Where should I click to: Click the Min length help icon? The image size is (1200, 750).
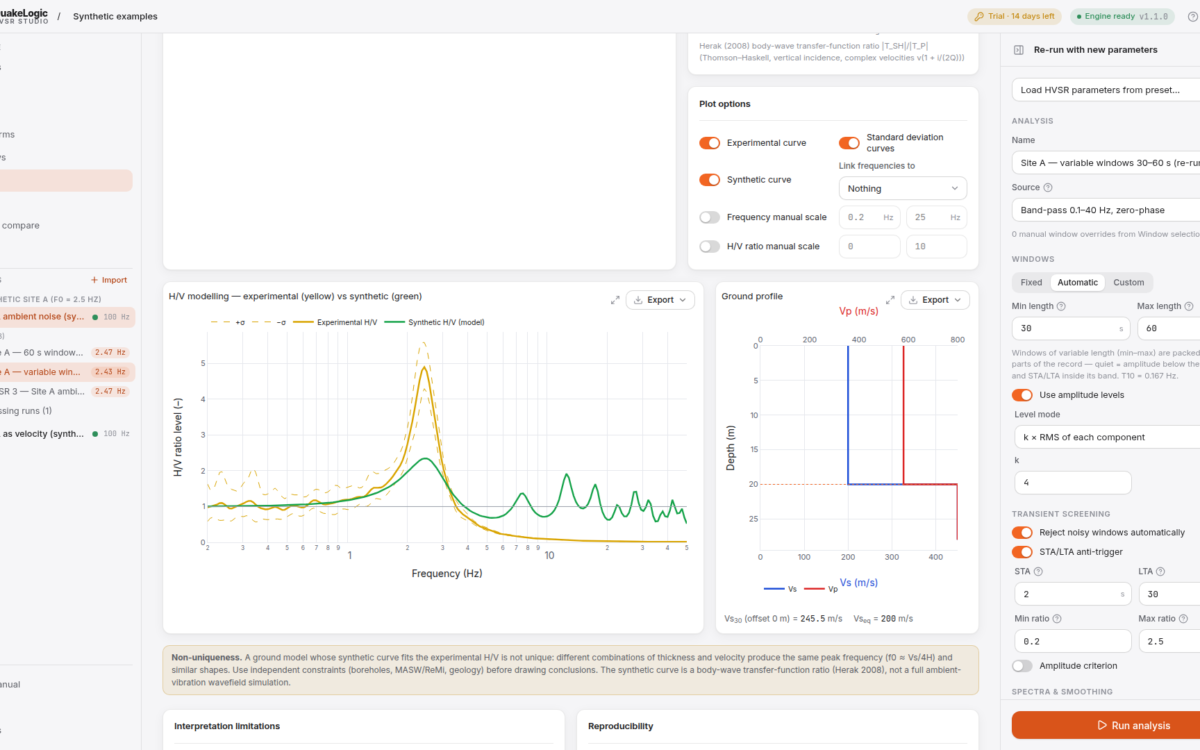(1061, 306)
